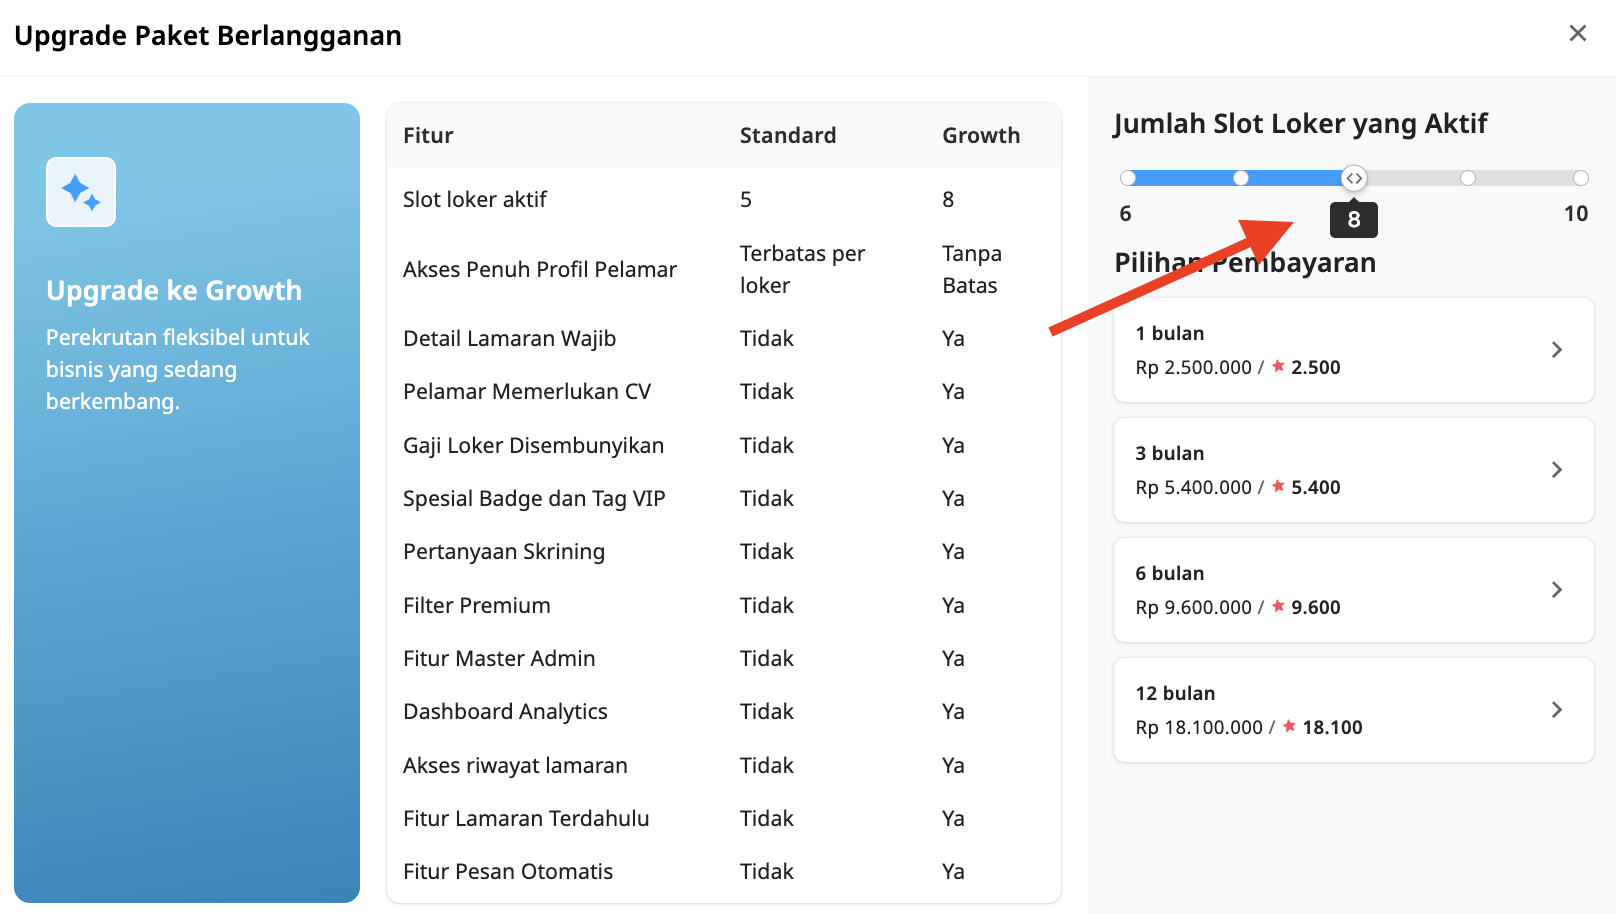The height and width of the screenshot is (914, 1616).
Task: Open the 6 bulan payment chevron
Action: (1556, 590)
